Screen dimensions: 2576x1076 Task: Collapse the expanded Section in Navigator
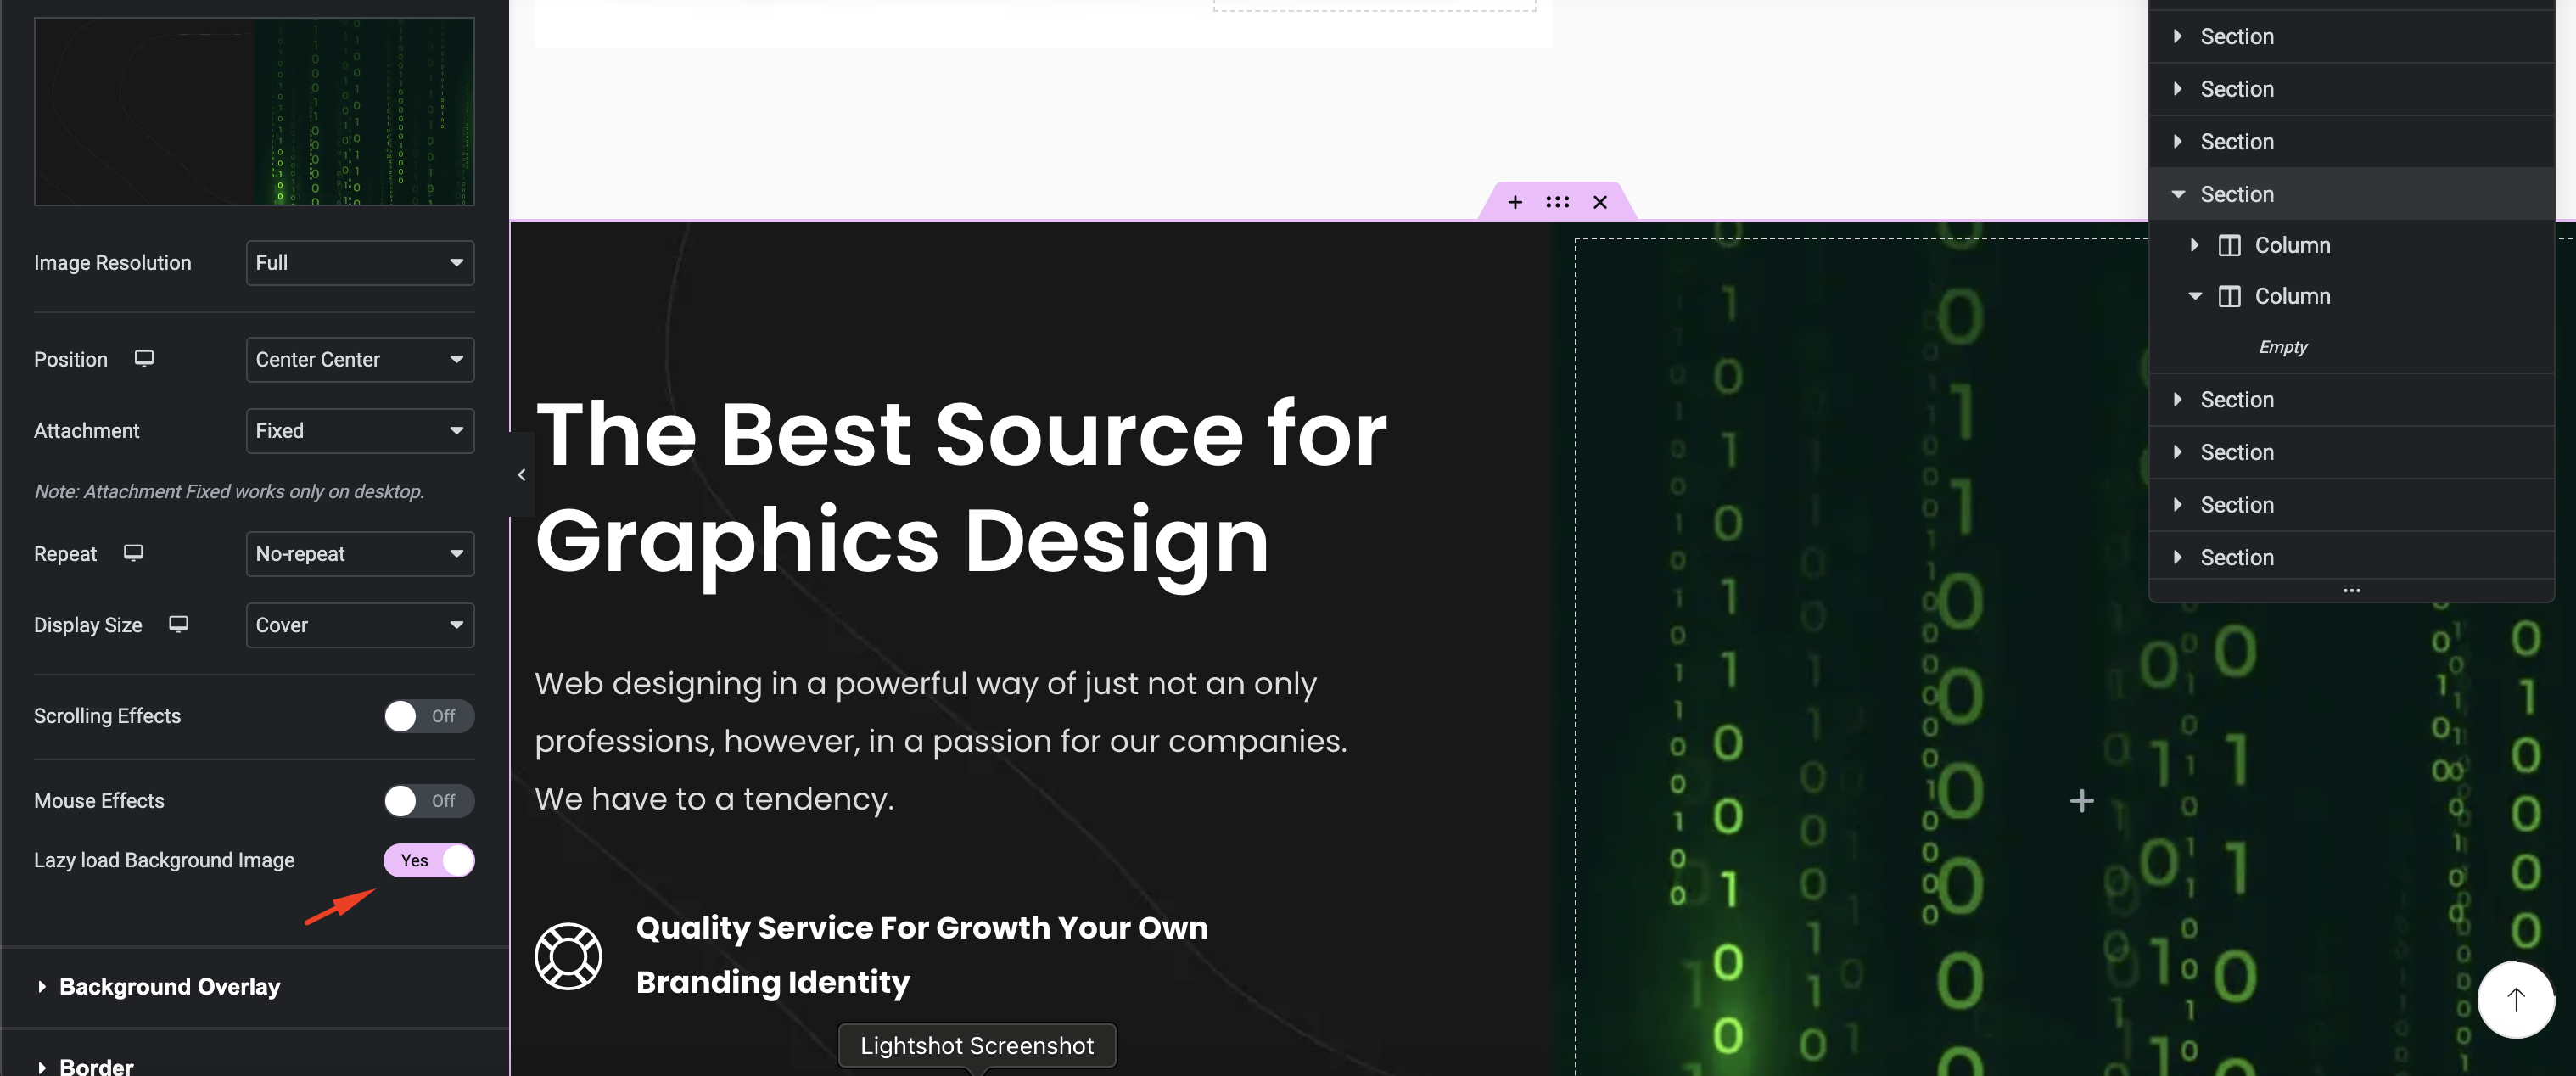tap(2178, 194)
